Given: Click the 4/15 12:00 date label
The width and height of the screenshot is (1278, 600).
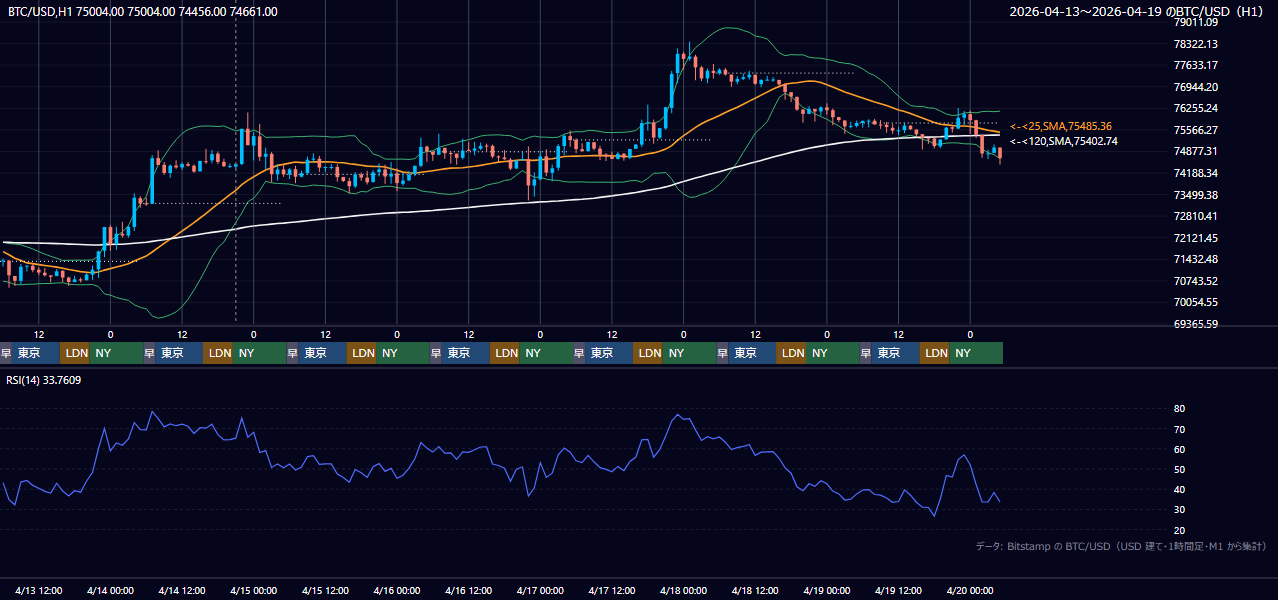Looking at the screenshot, I should pos(326,590).
